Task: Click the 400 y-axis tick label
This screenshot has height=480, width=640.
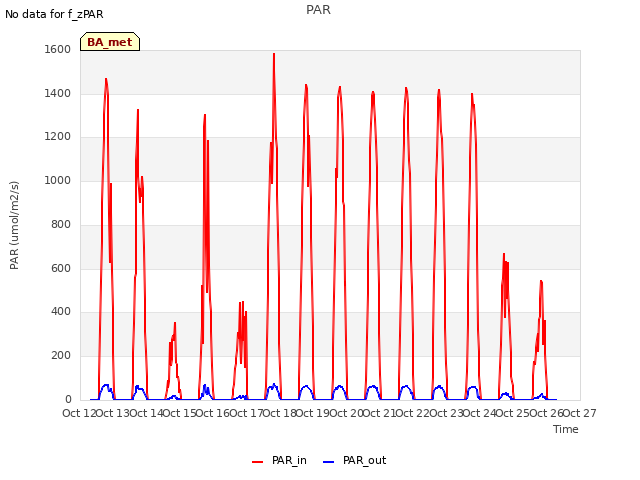Action: coord(61,312)
